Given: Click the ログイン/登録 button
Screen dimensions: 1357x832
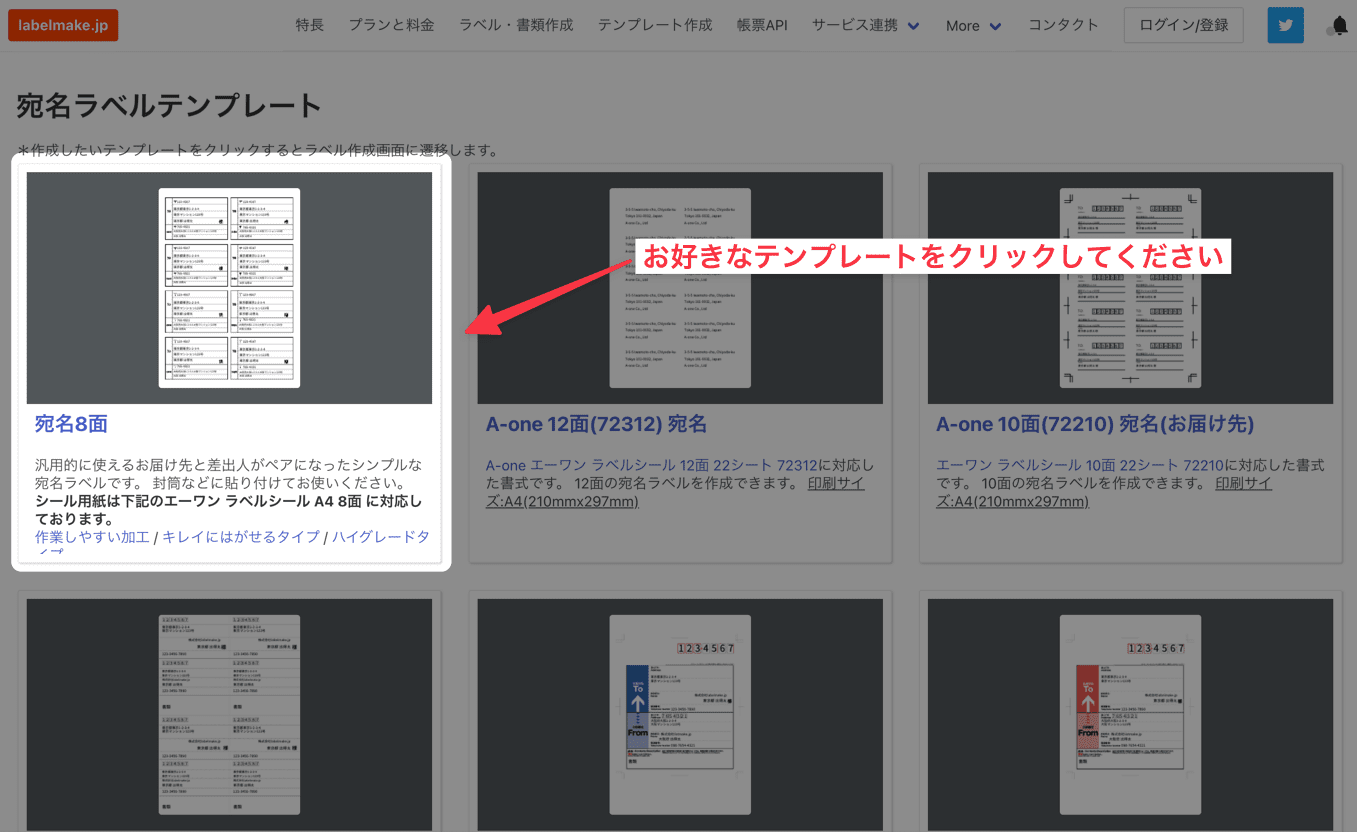Looking at the screenshot, I should [1183, 25].
